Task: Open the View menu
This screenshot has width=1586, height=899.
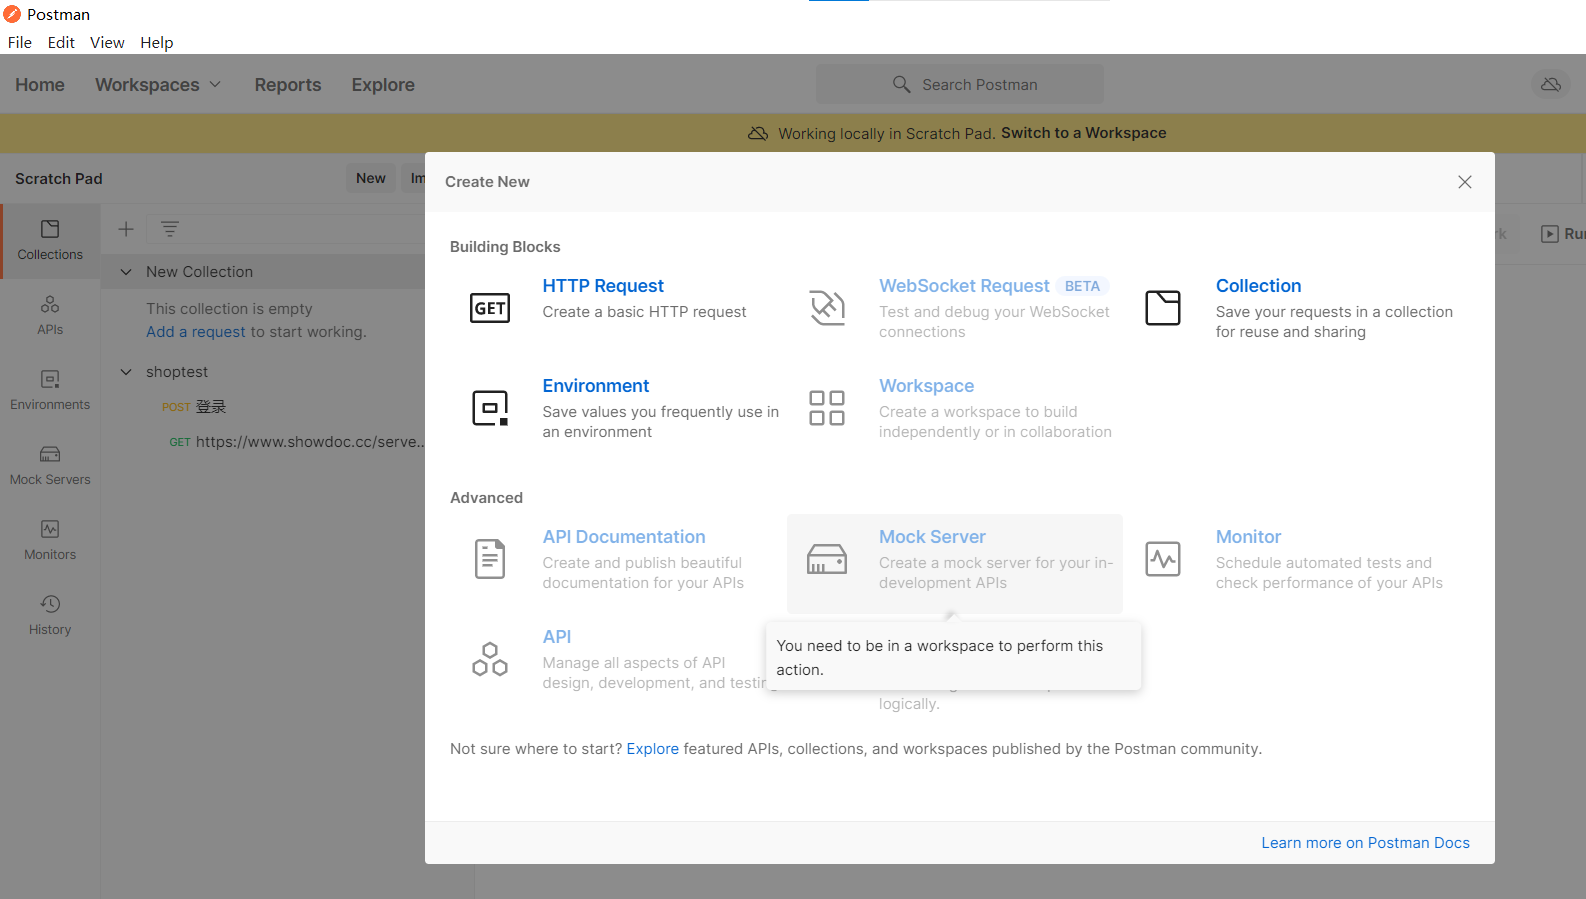Action: [107, 42]
